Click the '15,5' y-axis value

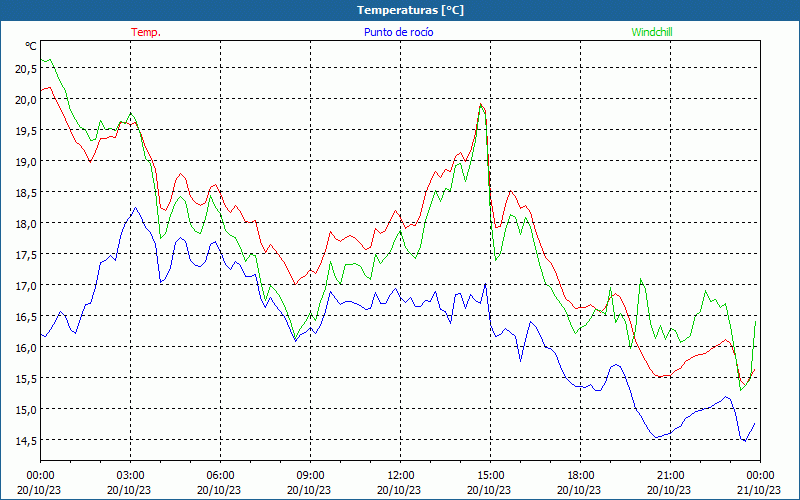[26, 379]
